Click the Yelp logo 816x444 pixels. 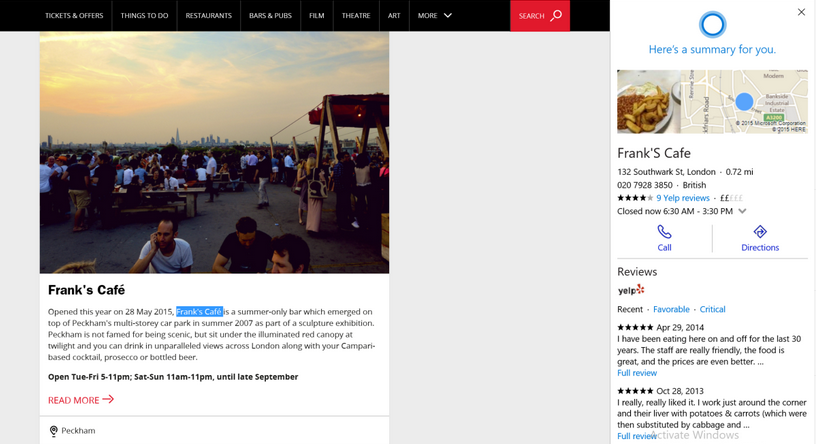(x=631, y=290)
